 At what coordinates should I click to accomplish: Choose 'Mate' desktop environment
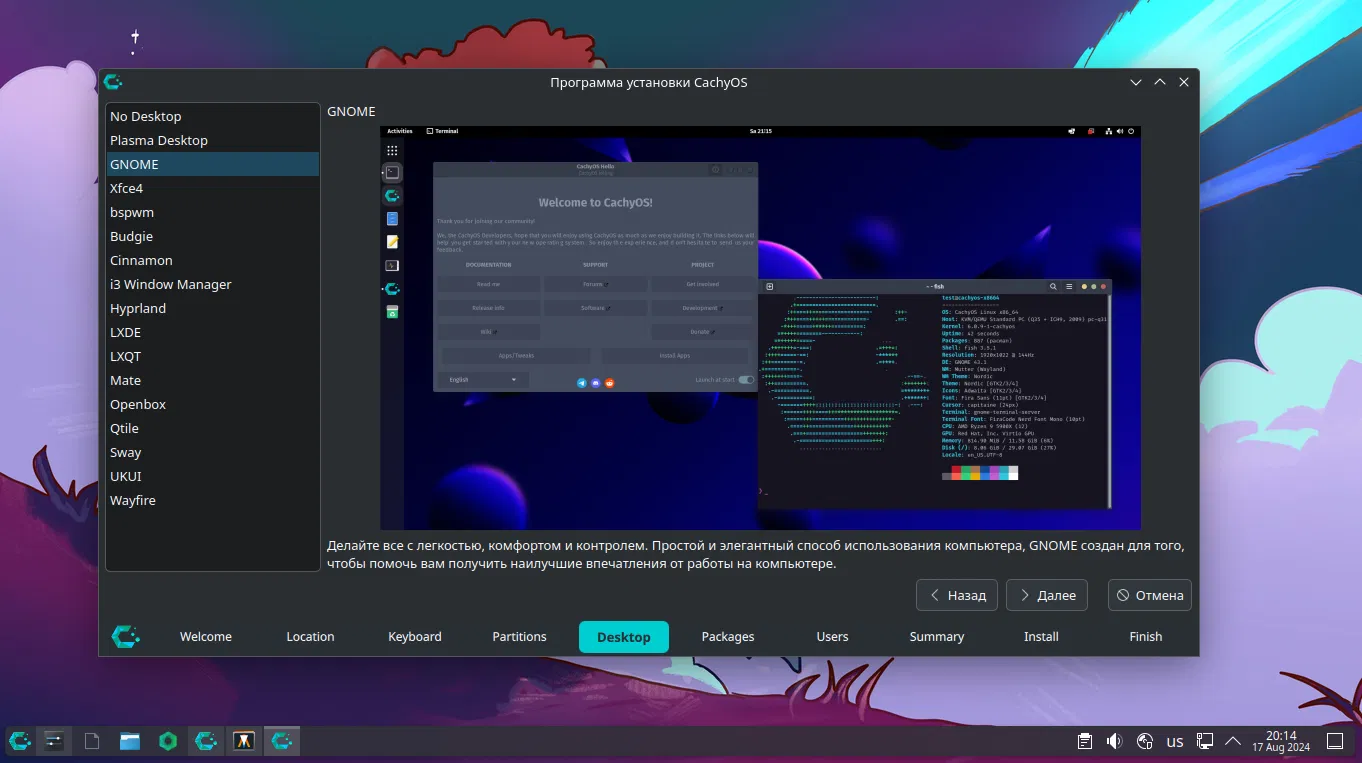pos(213,380)
